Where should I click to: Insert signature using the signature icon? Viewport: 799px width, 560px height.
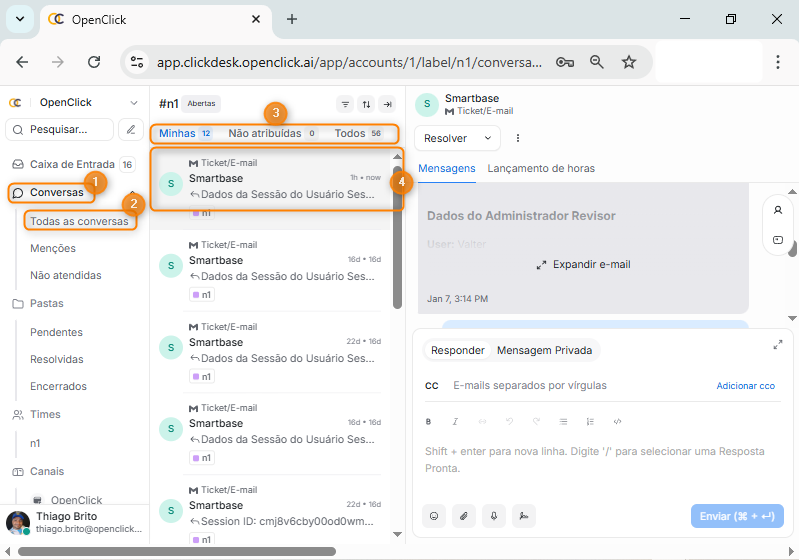[521, 516]
